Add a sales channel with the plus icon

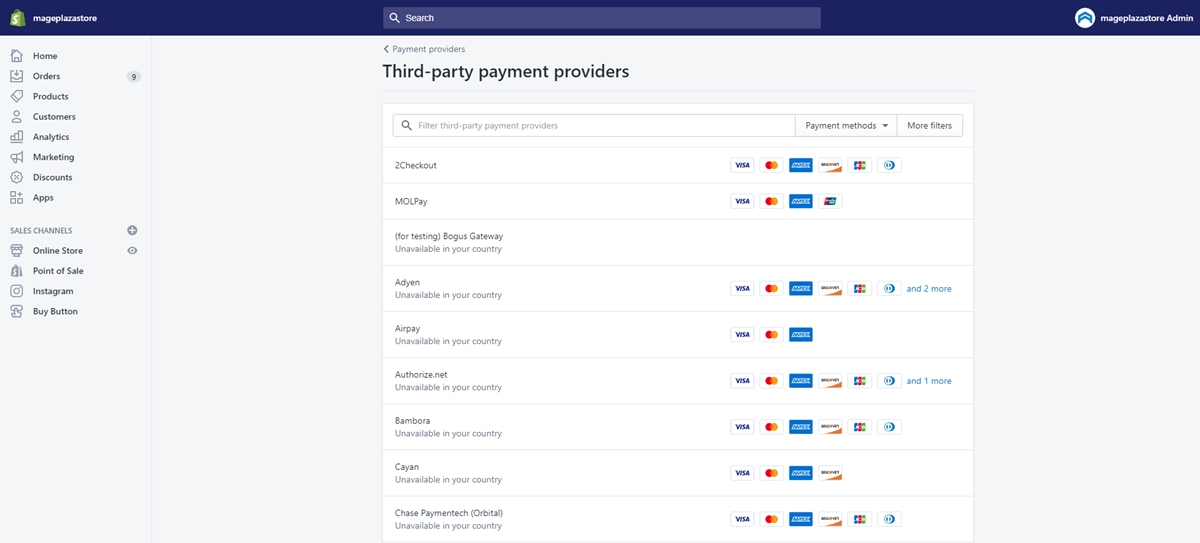tap(132, 230)
